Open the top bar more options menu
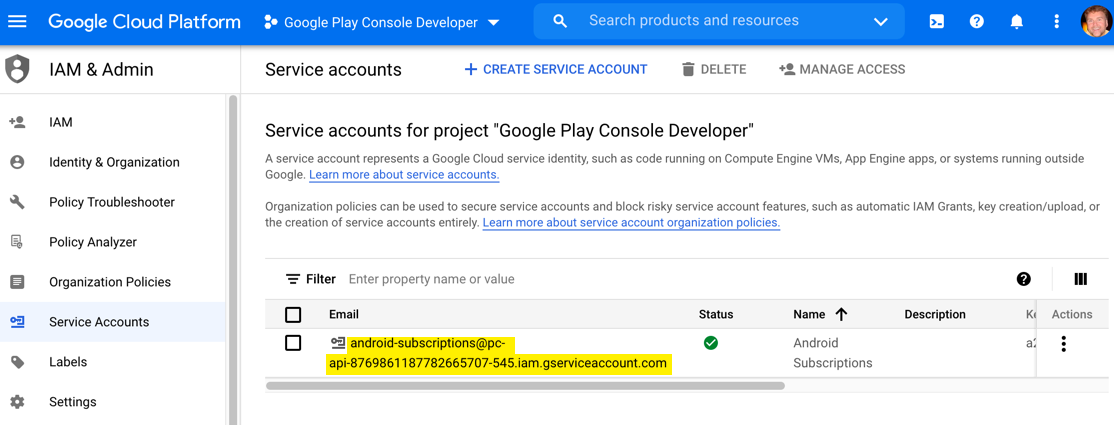The image size is (1114, 425). click(x=1056, y=21)
